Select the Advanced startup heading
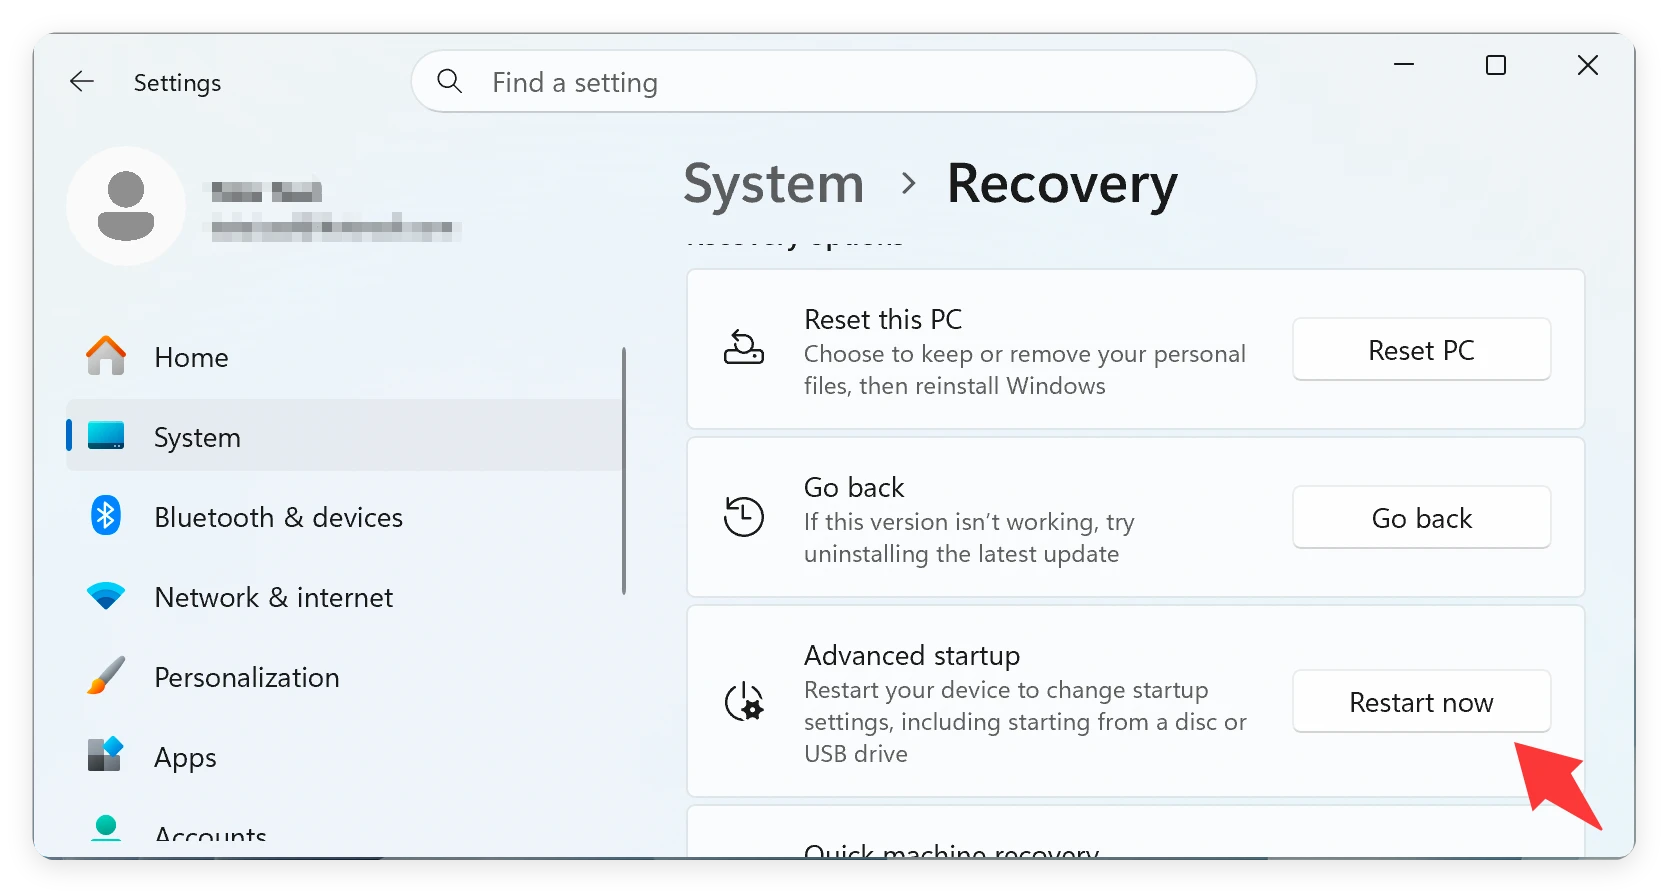 click(x=912, y=656)
